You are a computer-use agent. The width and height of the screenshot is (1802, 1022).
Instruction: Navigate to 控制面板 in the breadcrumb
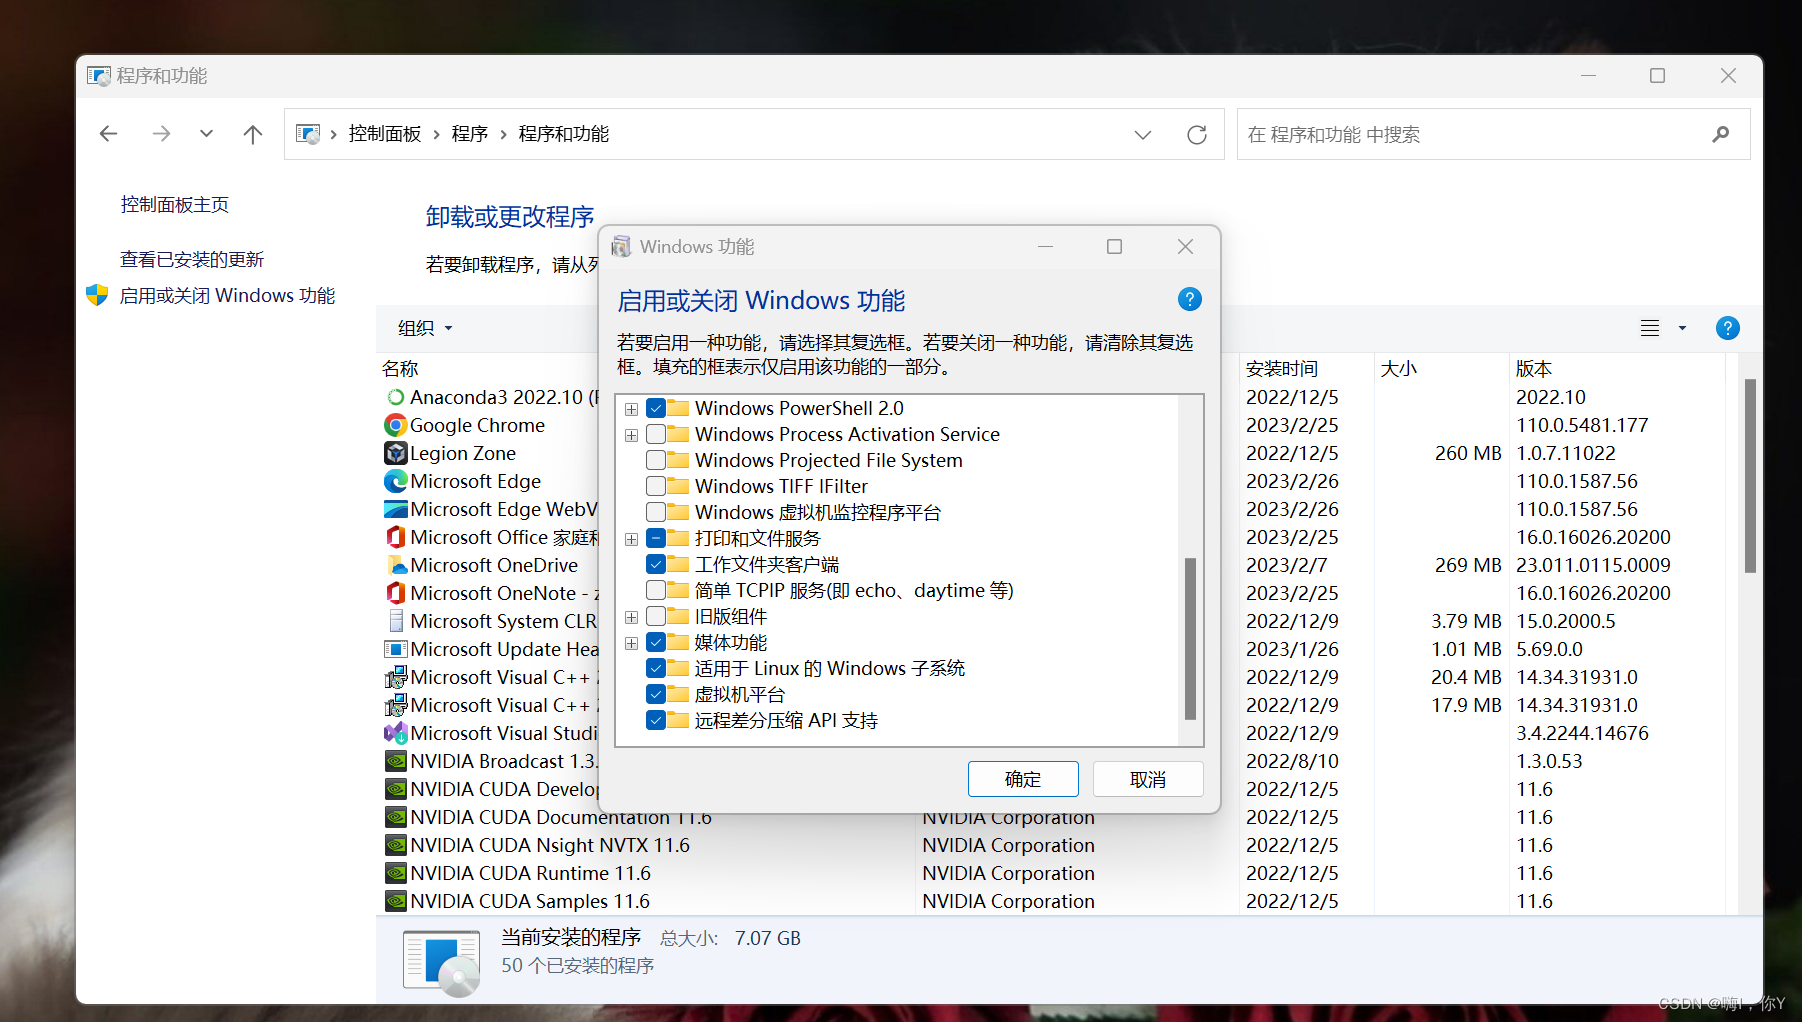tap(385, 133)
